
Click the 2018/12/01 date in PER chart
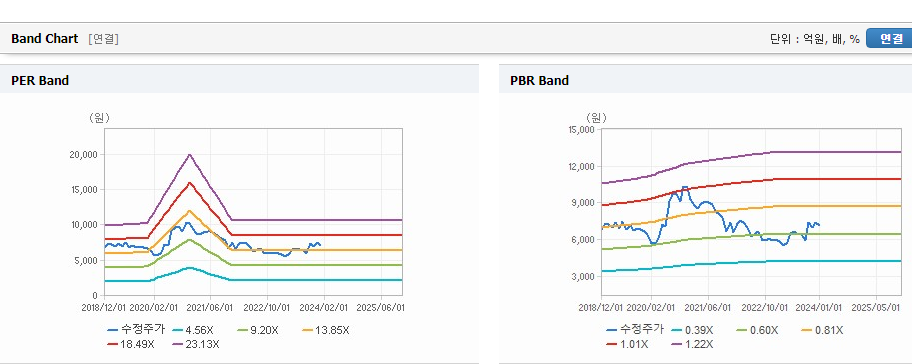(x=103, y=307)
